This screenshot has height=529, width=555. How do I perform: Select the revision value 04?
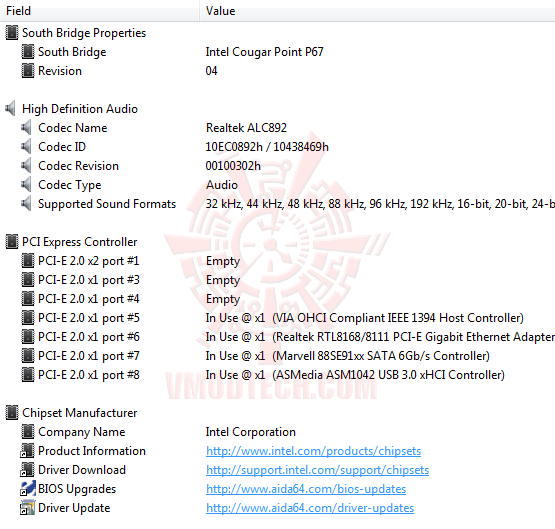[211, 71]
